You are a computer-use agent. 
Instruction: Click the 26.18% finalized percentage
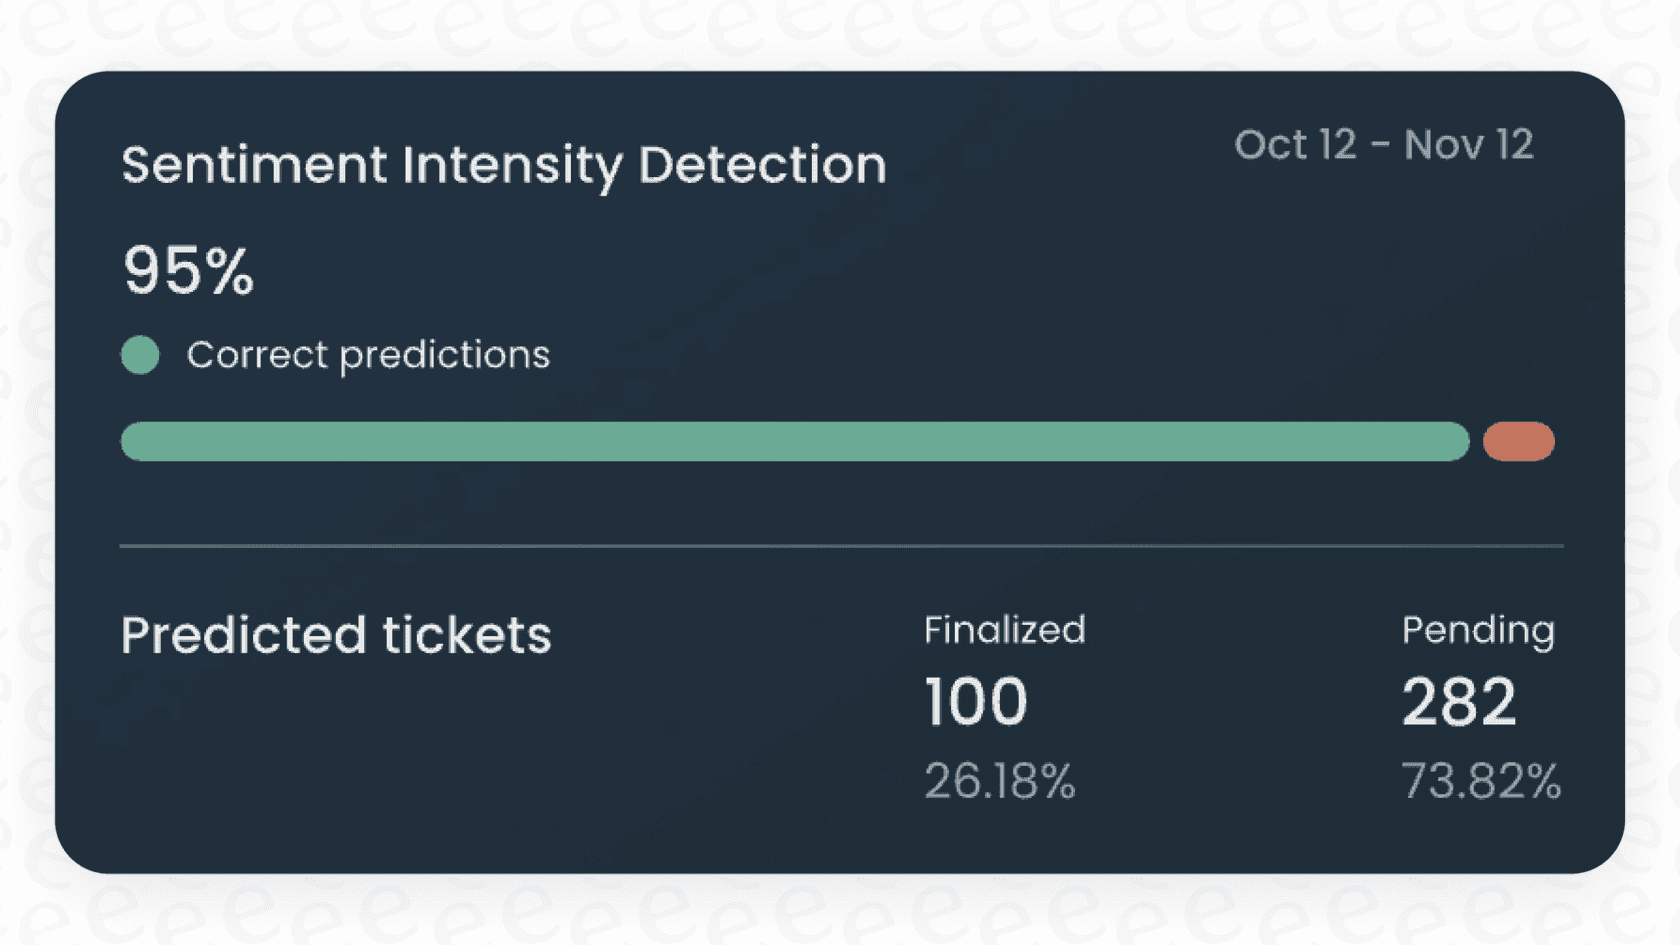tap(999, 781)
